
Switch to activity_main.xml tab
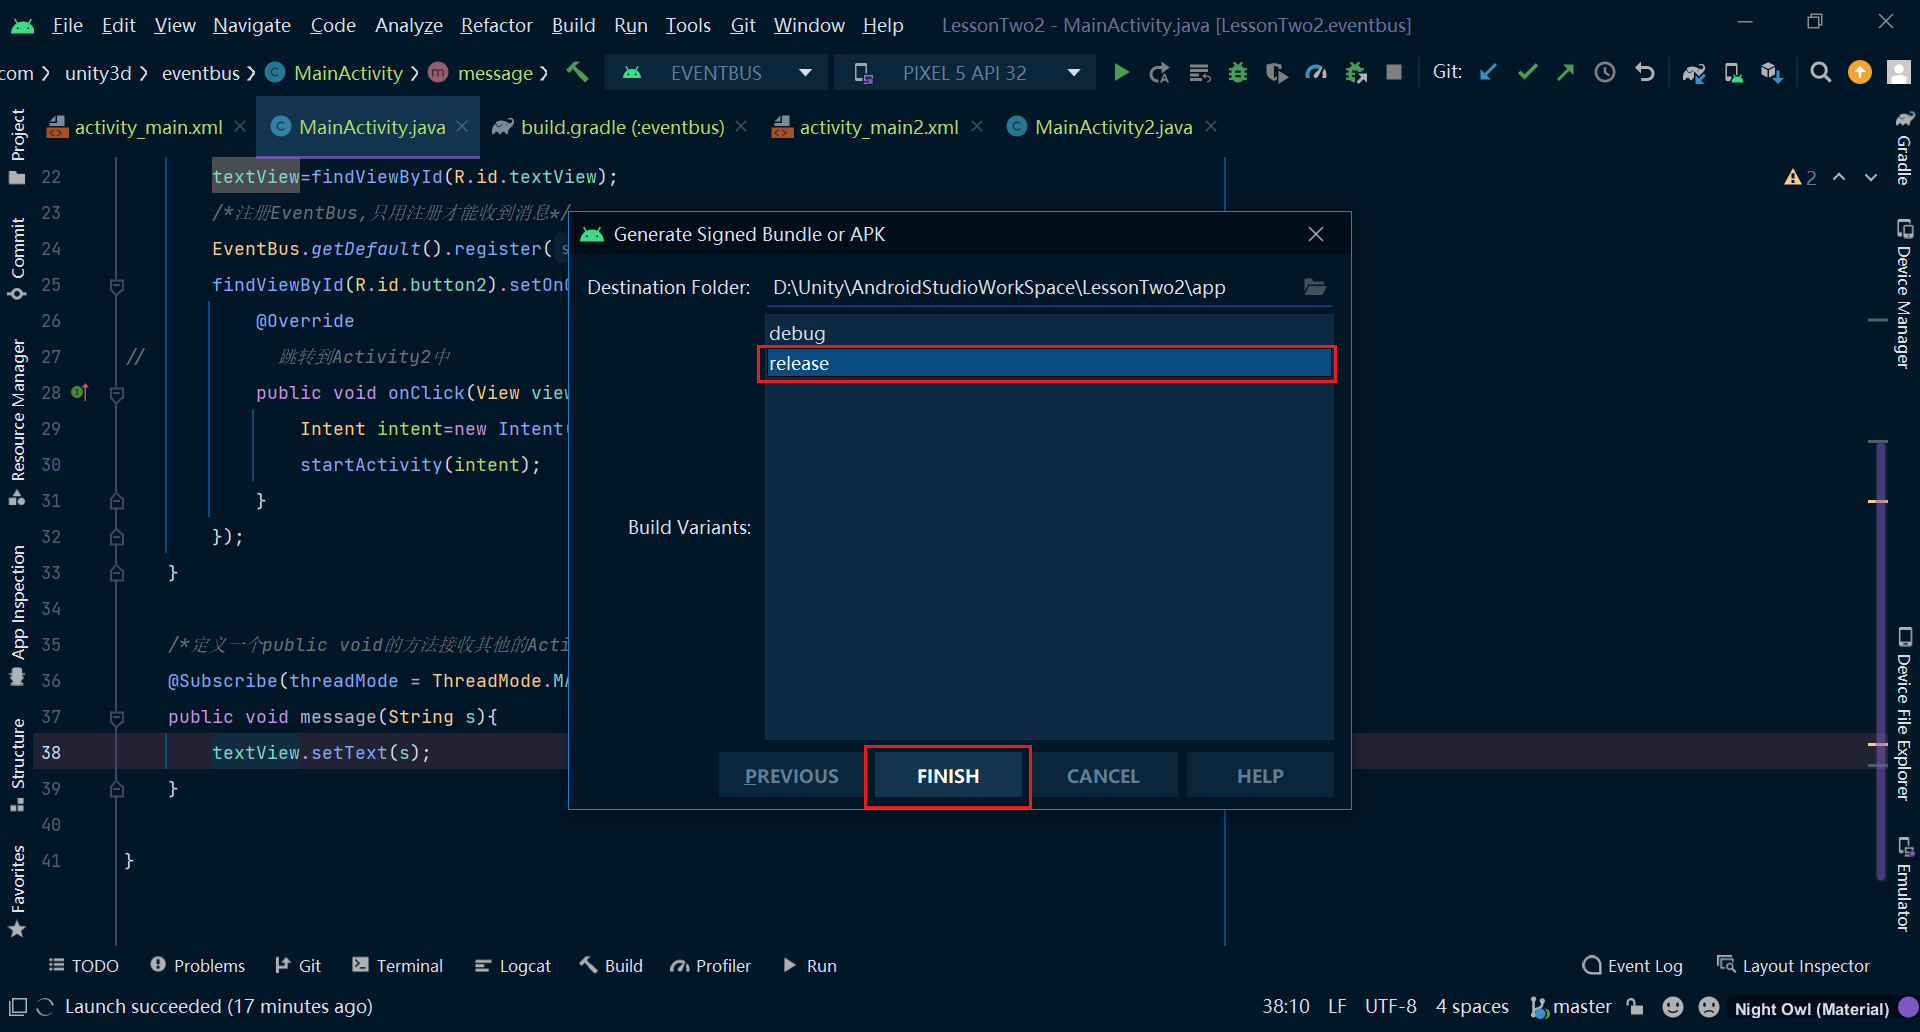pyautogui.click(x=148, y=127)
